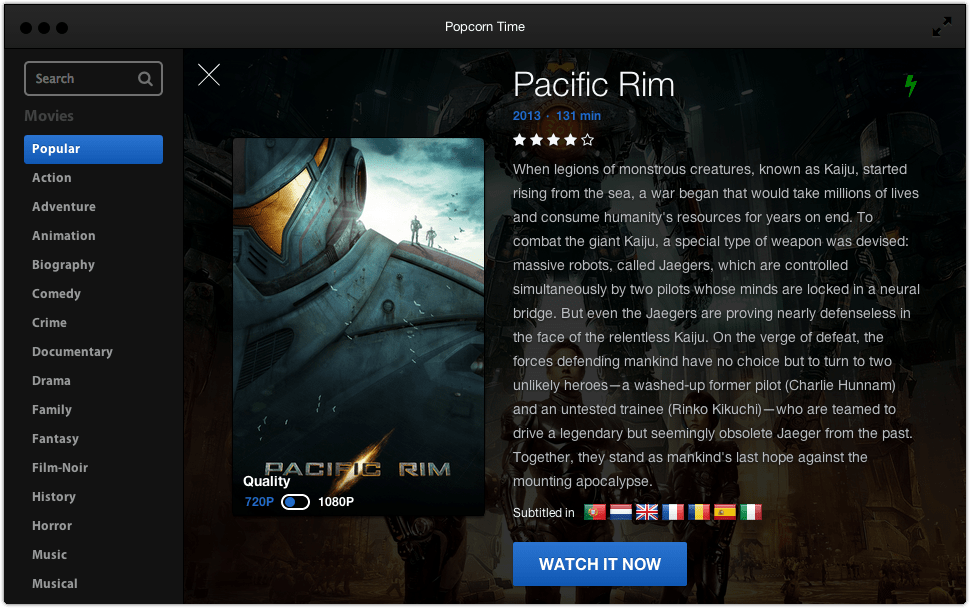Select the Portuguese flag subtitle
Image resolution: width=970 pixels, height=608 pixels.
(594, 512)
